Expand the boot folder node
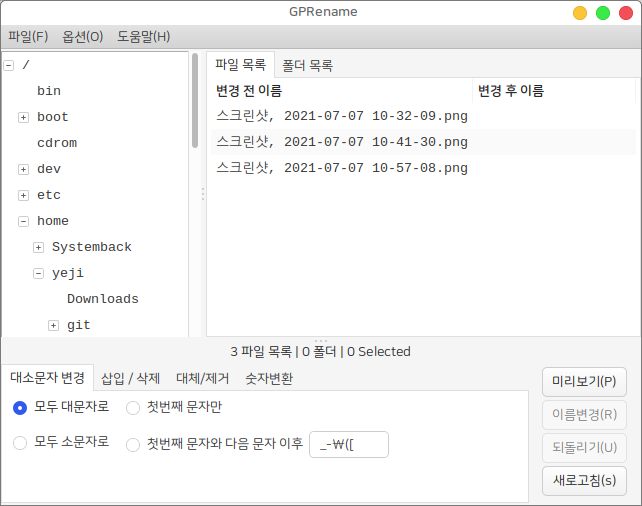 point(23,117)
